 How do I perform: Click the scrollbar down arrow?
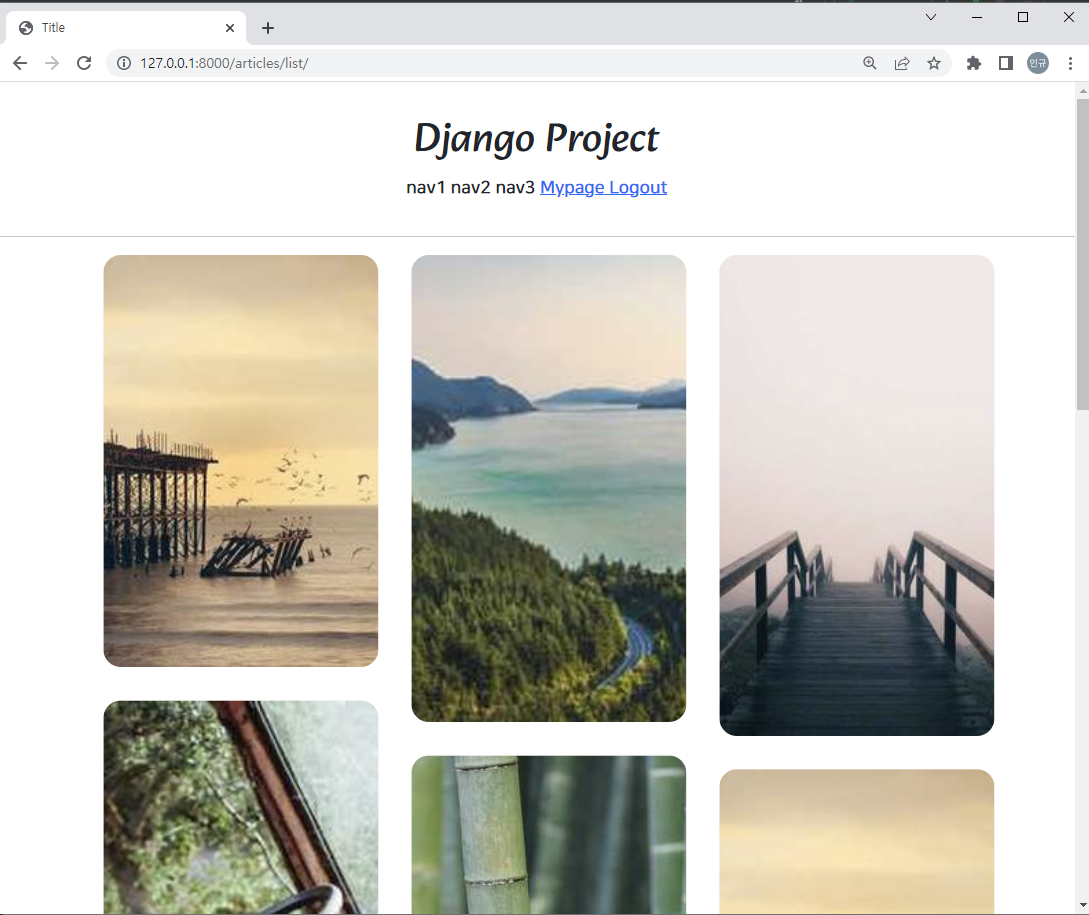[1083, 905]
